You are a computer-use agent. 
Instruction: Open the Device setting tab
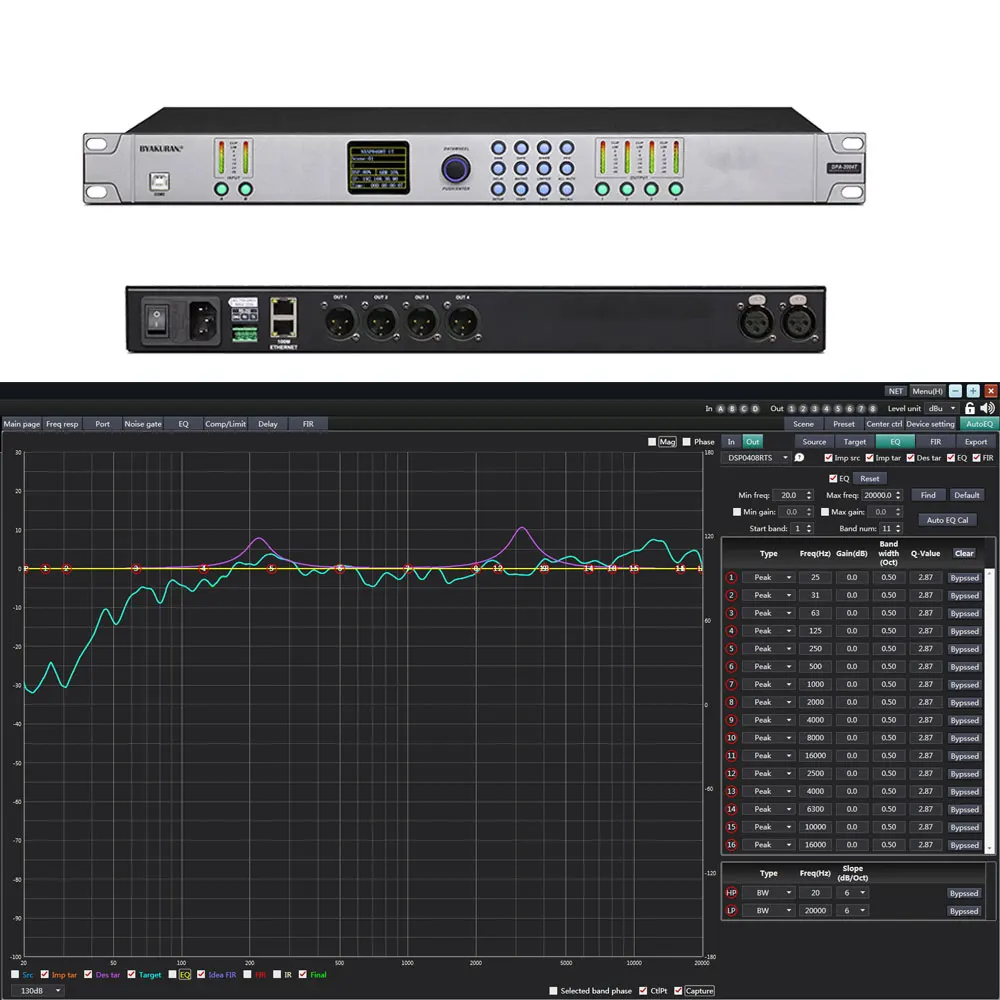click(930, 424)
